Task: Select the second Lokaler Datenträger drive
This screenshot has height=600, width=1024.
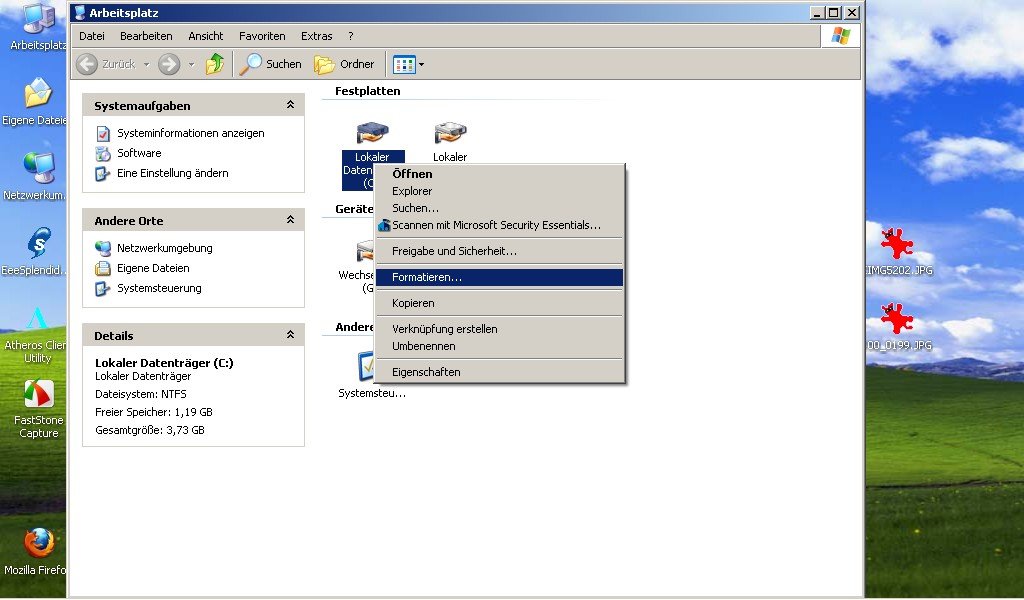Action: (450, 133)
